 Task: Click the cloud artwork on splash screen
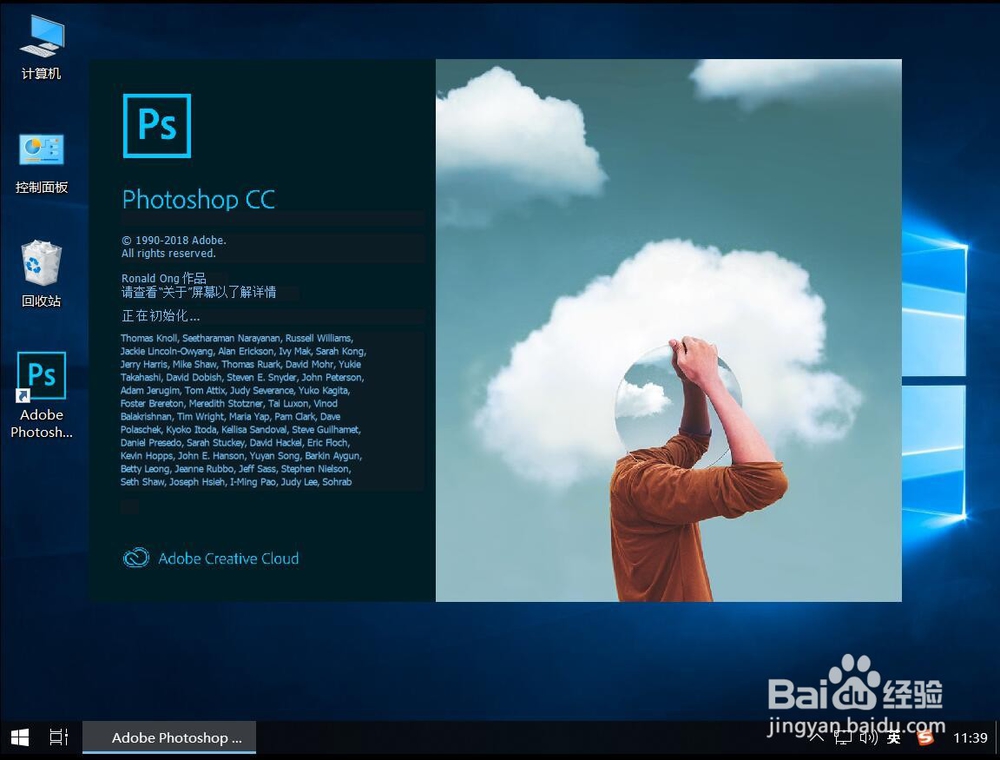[x=668, y=330]
